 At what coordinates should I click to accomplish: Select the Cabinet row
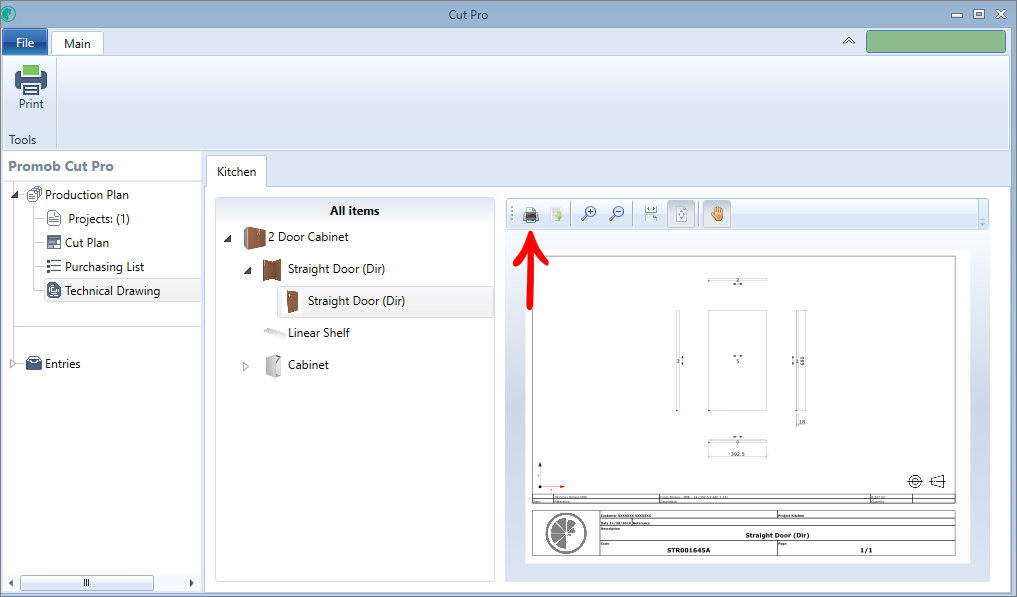[308, 365]
